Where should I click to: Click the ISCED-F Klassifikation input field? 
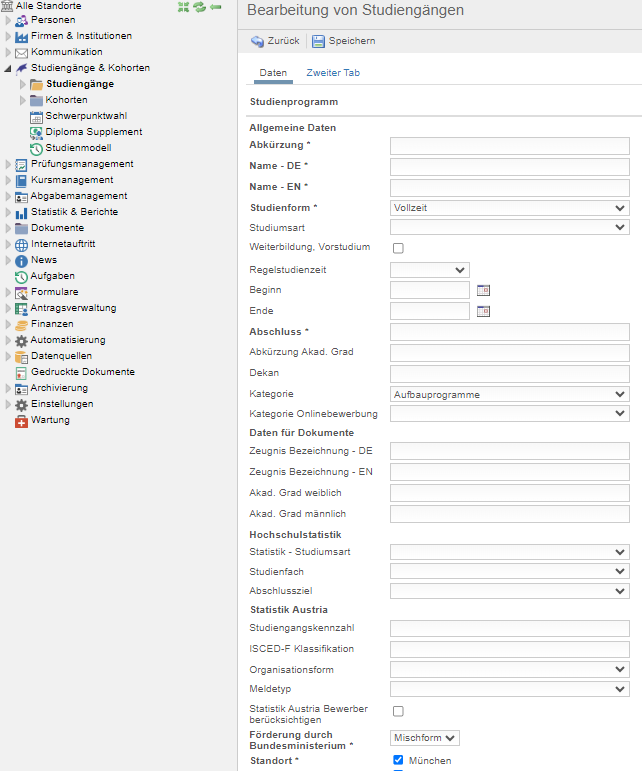[x=510, y=649]
